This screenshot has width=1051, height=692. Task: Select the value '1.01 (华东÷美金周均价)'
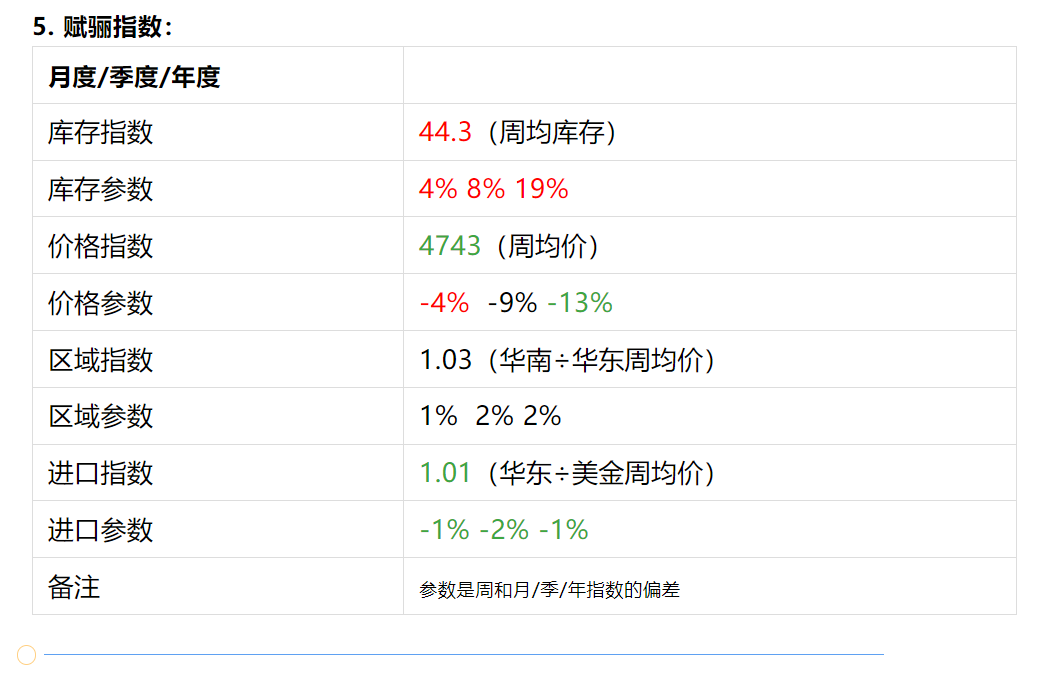pos(566,473)
